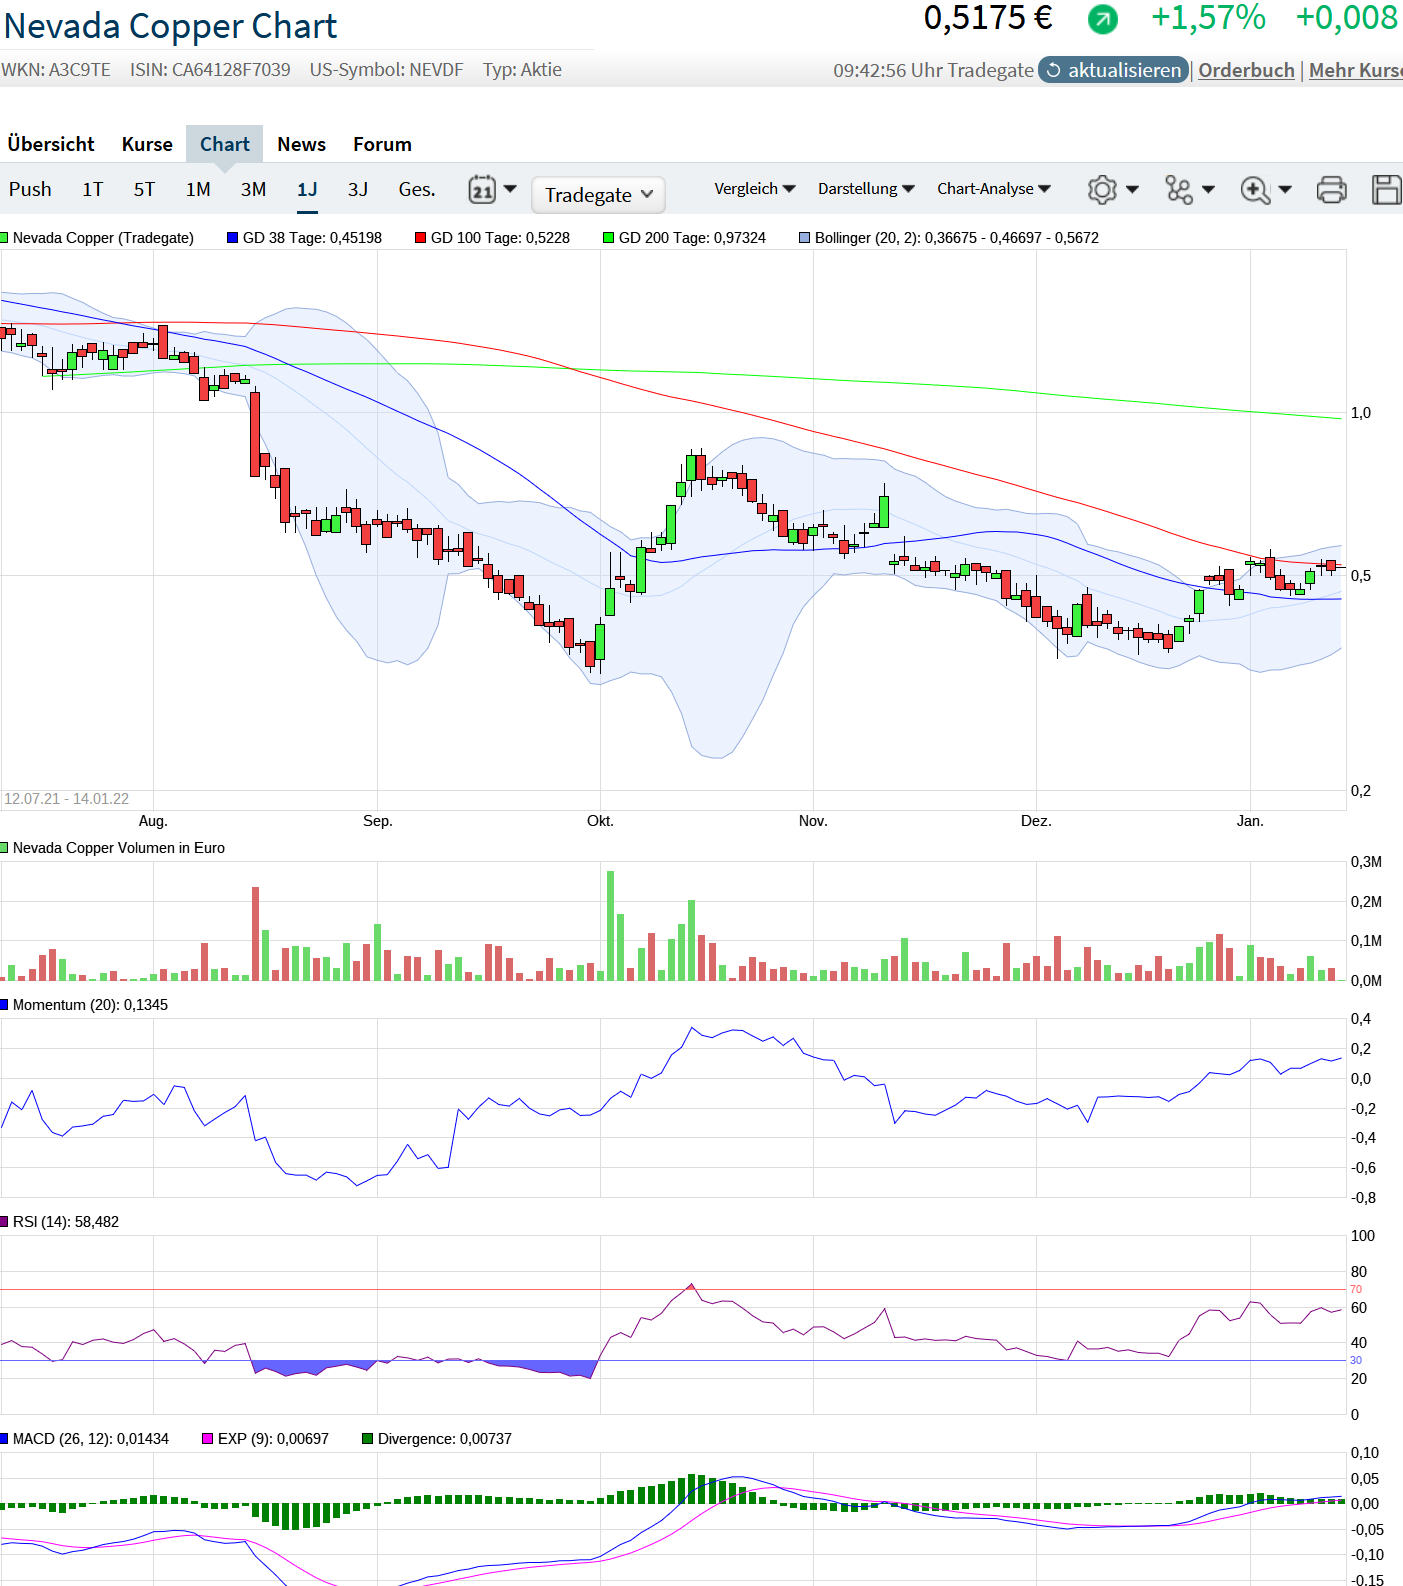
Task: Click the 'Sep.' month label on the axis
Action: (378, 821)
